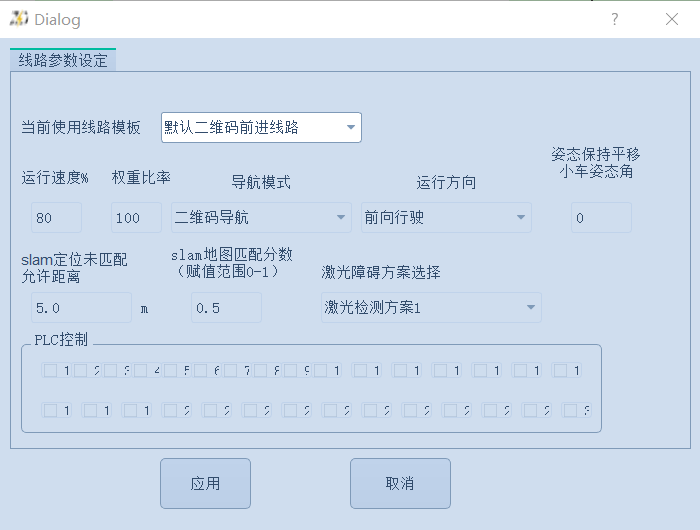Click the 权重比率 field showing 100
Image resolution: width=700 pixels, height=530 pixels.
[x=136, y=217]
